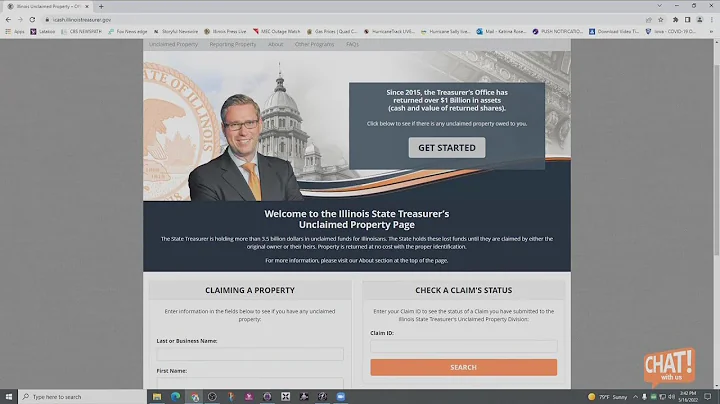Screen dimensions: 720x404
Task: Open the Reporting Property menu
Action: tap(233, 45)
